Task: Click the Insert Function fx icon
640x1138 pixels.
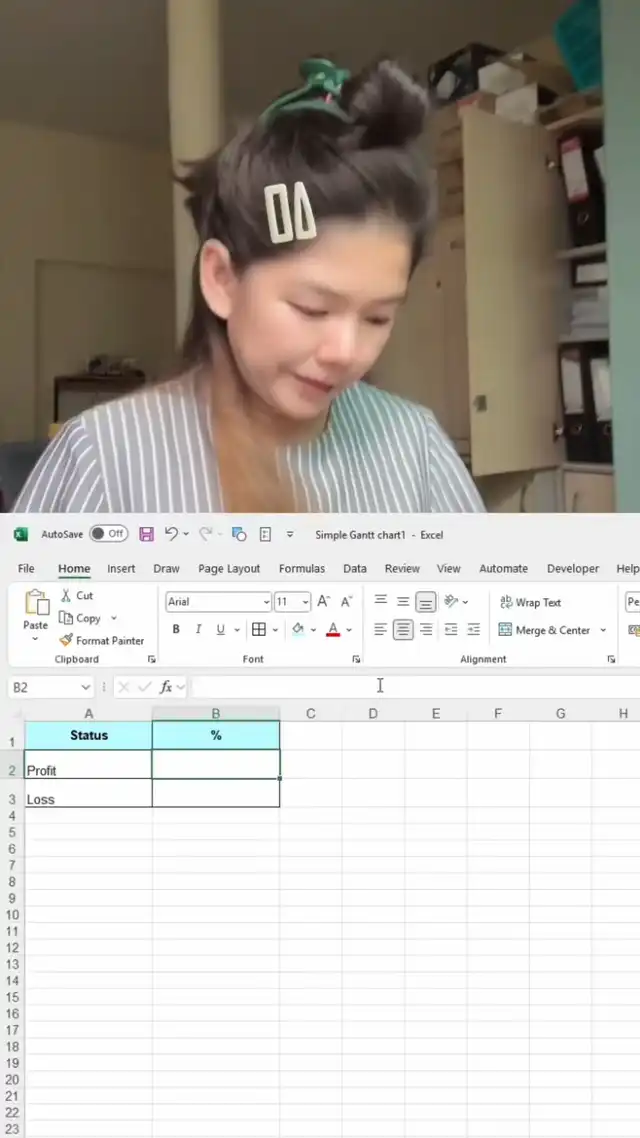Action: pos(167,687)
